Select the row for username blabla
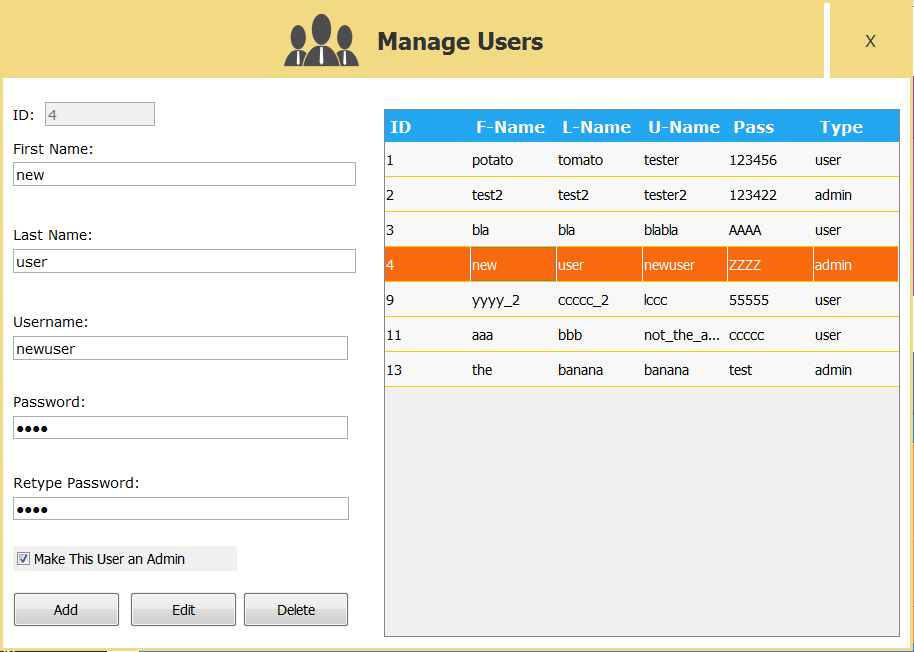914x652 pixels. (x=600, y=229)
